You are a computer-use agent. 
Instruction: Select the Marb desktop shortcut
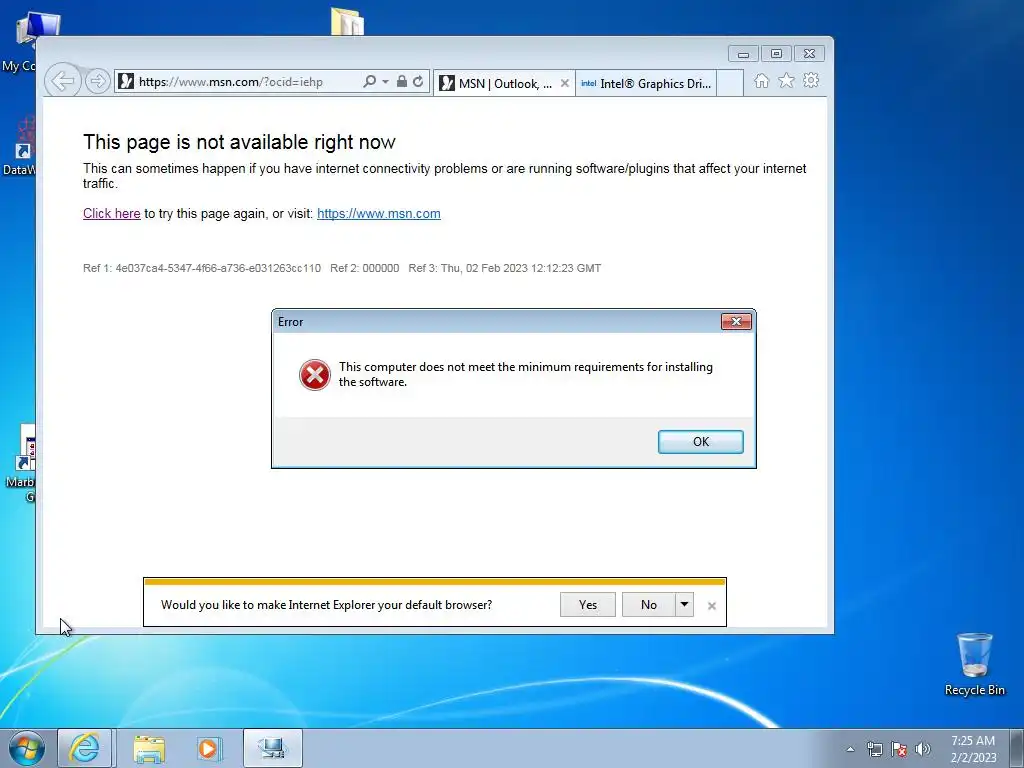pos(20,464)
